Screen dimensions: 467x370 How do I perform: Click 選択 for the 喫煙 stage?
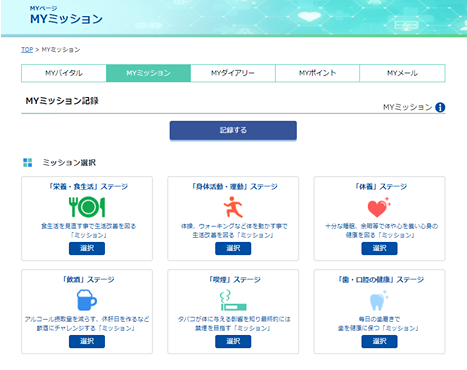pyautogui.click(x=233, y=341)
